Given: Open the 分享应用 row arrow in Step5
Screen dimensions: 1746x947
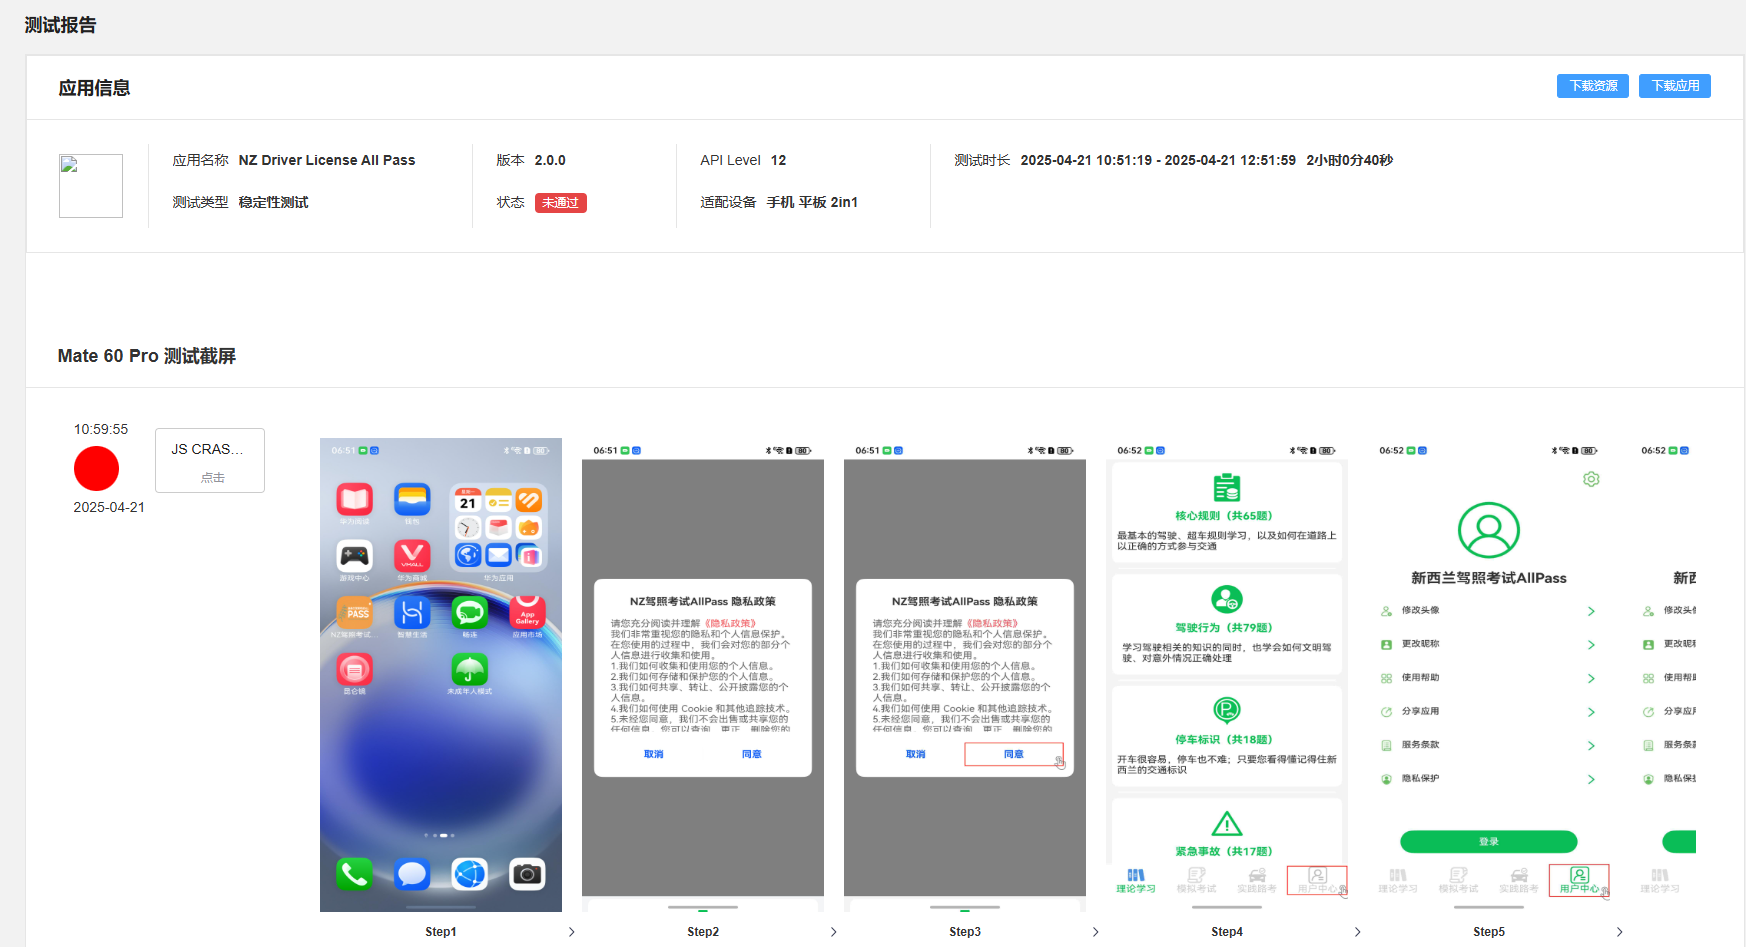Looking at the screenshot, I should tap(1591, 712).
